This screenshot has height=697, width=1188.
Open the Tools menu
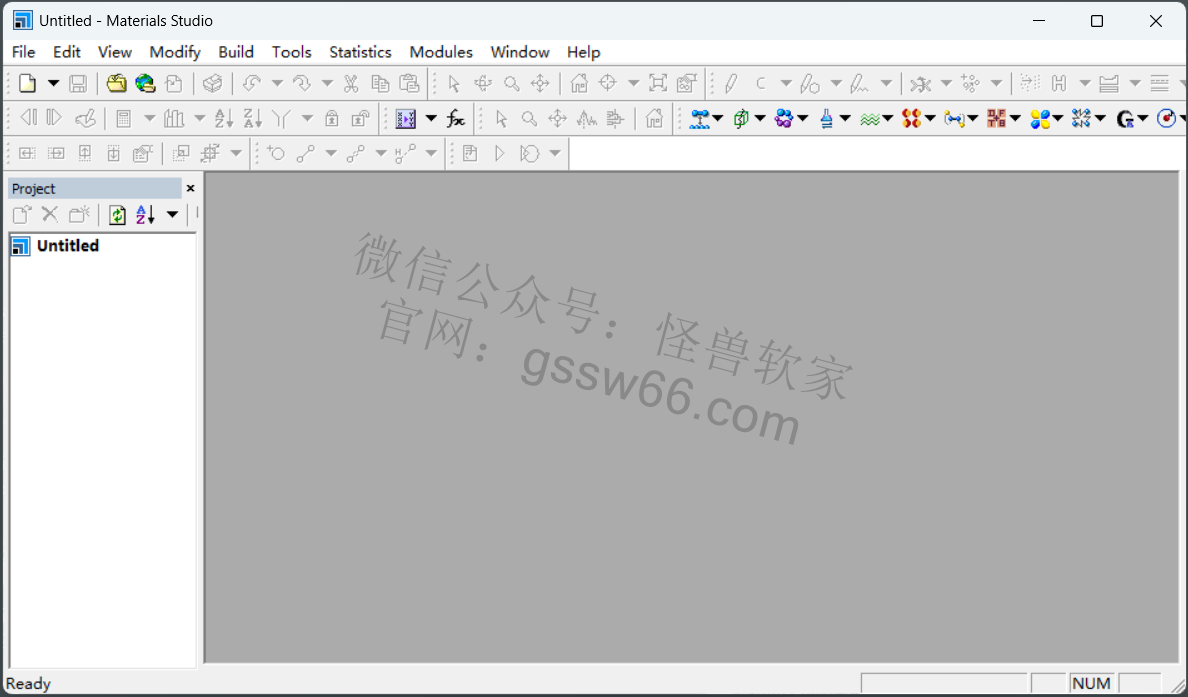click(292, 52)
